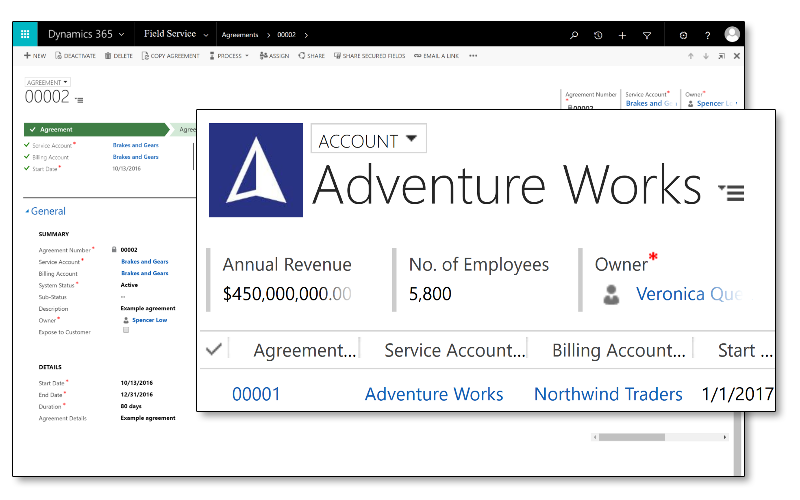The width and height of the screenshot is (800, 500).
Task: Open record menu icon beside 00002 title
Action: click(79, 100)
